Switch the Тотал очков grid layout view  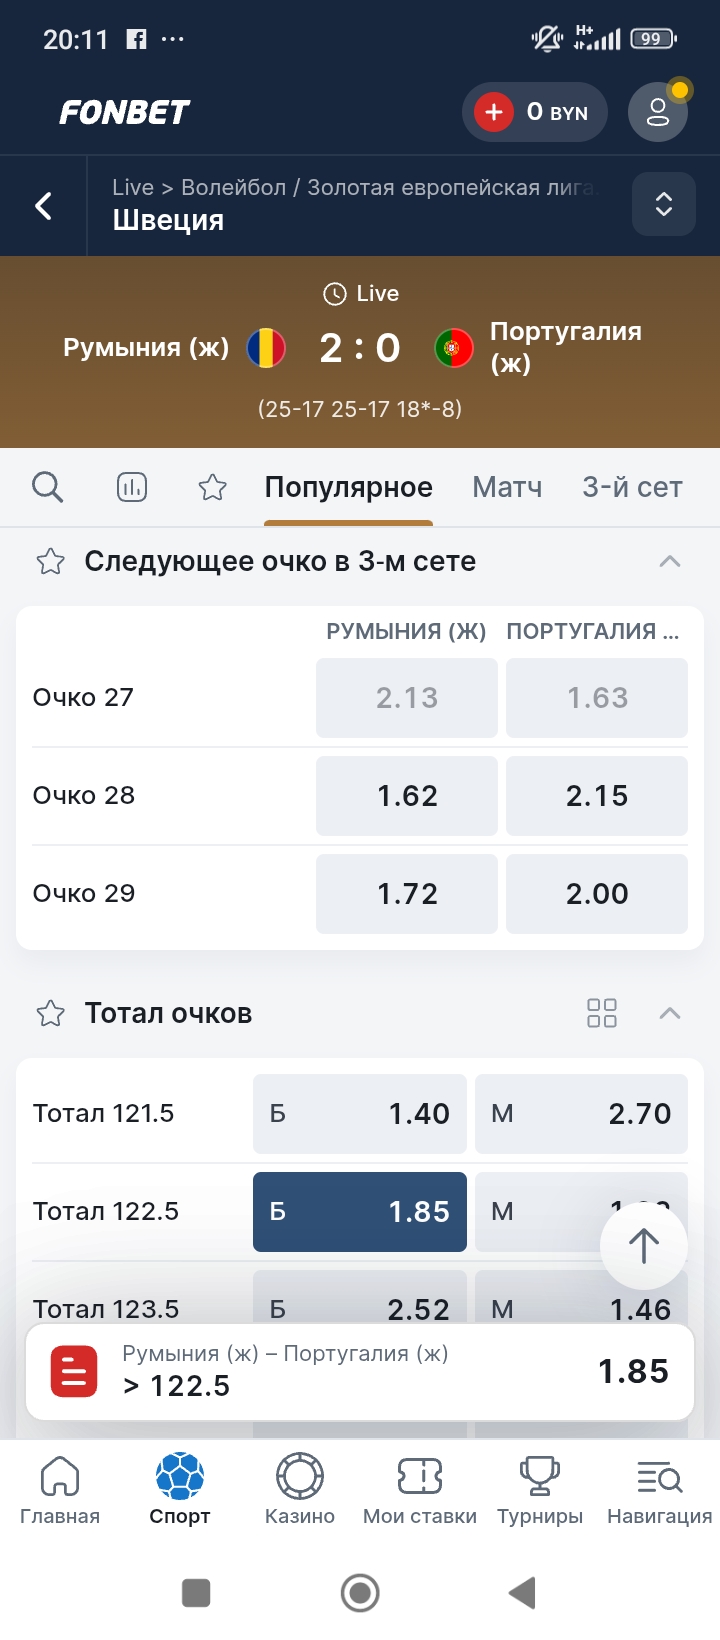[x=602, y=1013]
